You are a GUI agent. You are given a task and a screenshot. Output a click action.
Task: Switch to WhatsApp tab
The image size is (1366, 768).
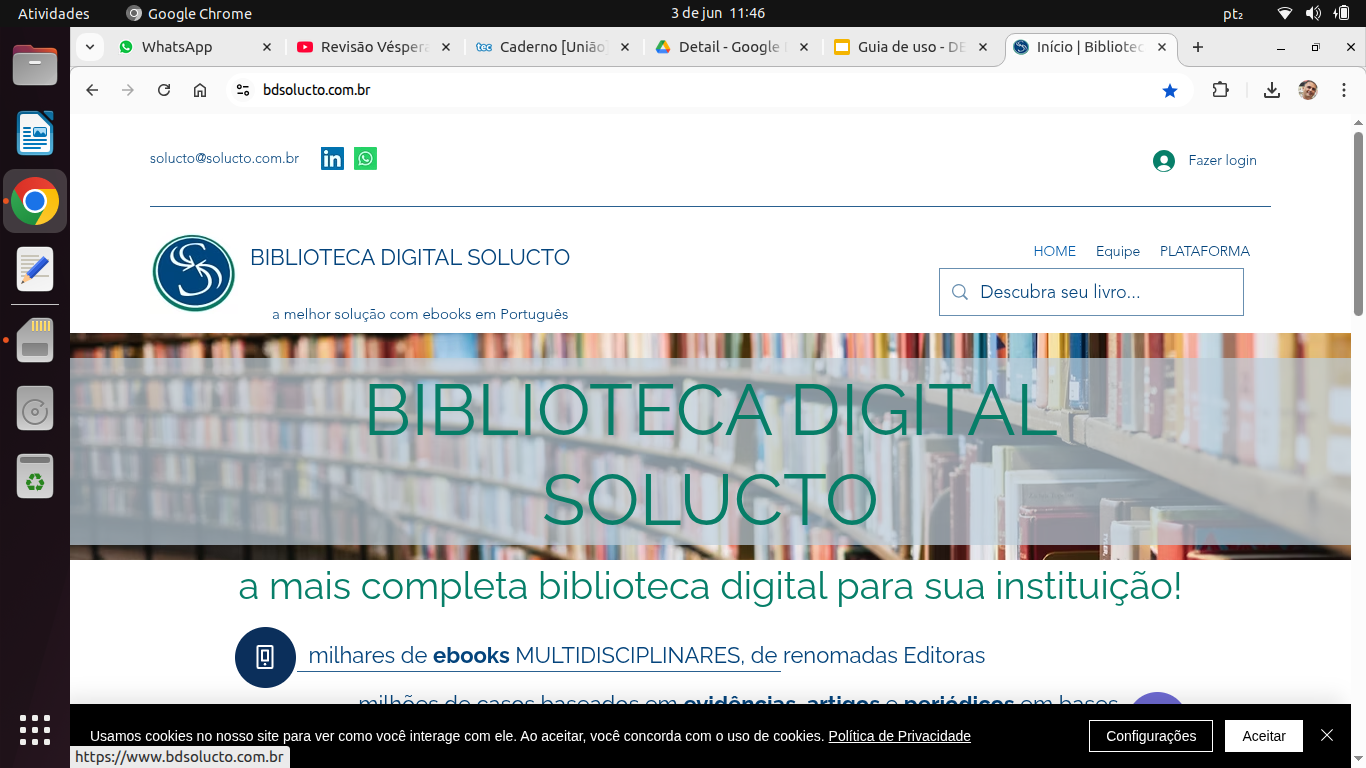click(195, 47)
